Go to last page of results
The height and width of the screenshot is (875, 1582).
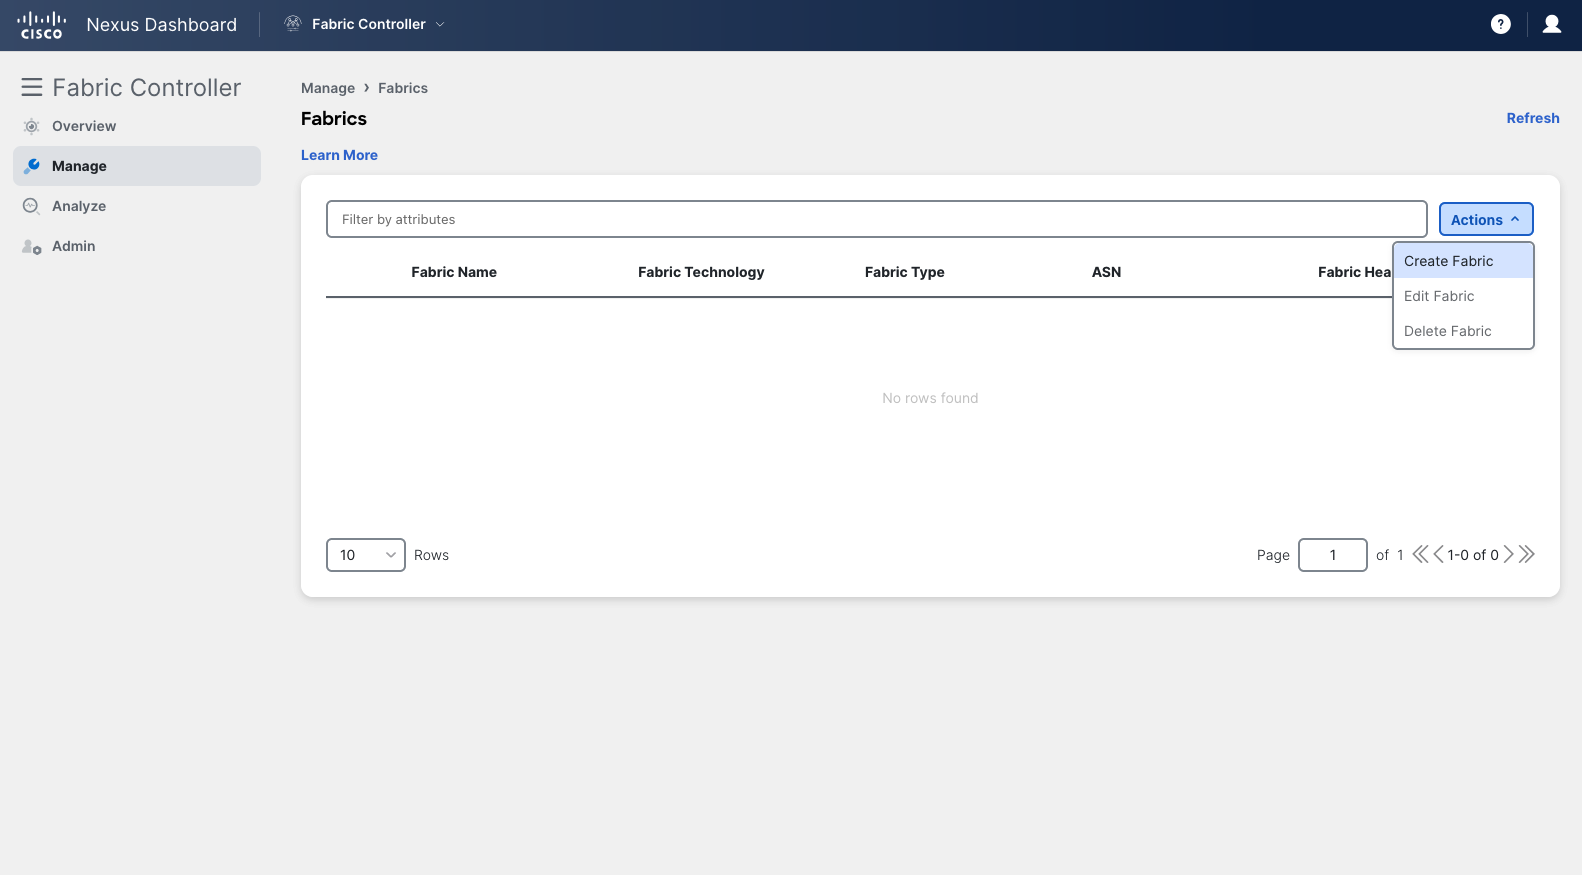1526,554
